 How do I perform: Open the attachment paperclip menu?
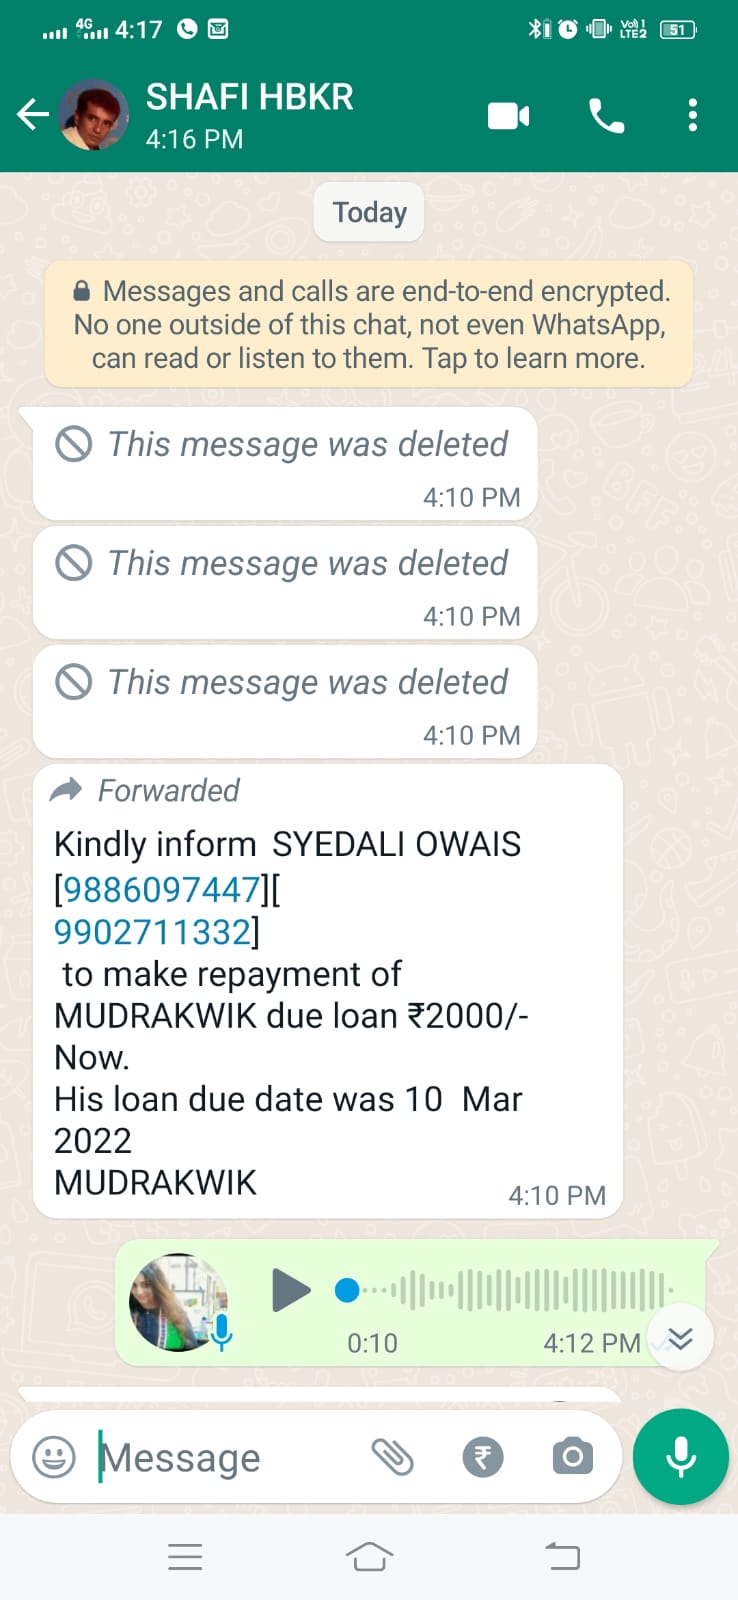pos(393,1457)
